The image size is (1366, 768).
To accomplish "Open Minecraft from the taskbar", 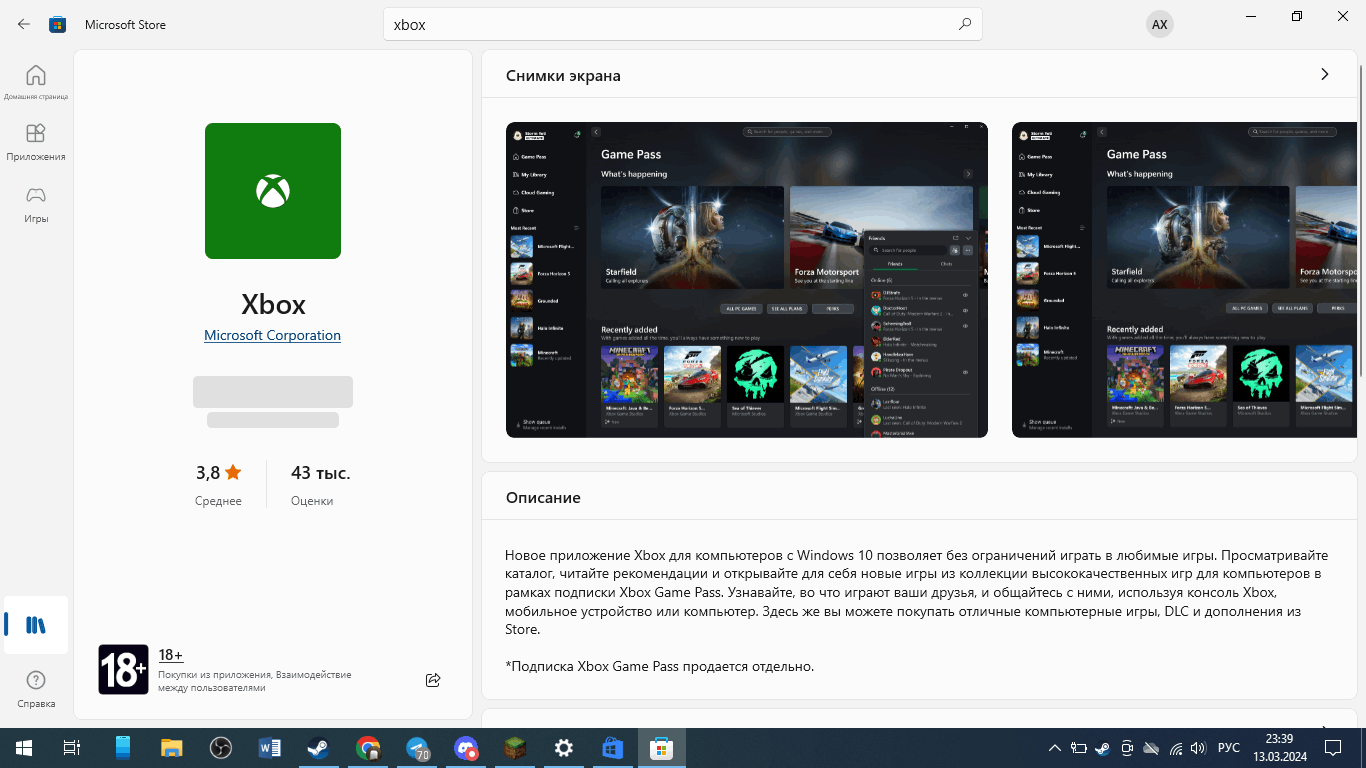I will click(x=515, y=748).
